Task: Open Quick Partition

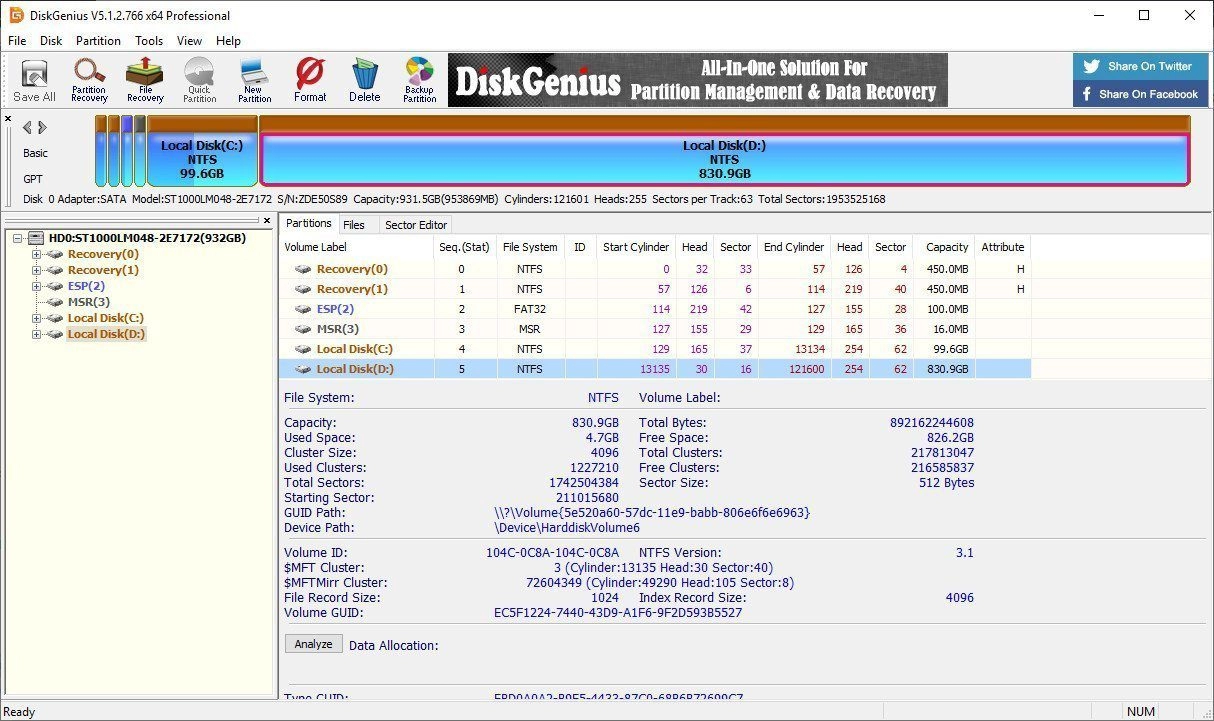Action: click(199, 79)
